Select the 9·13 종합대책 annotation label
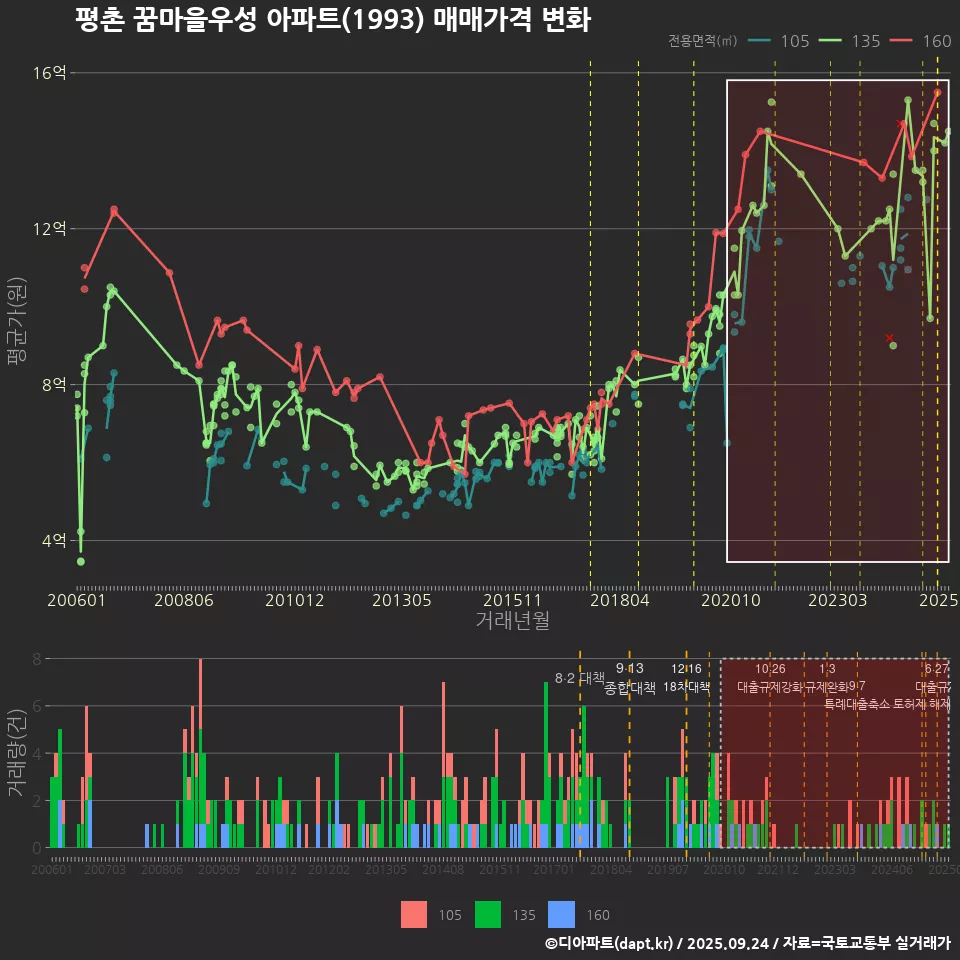The width and height of the screenshot is (960, 960). point(630,678)
